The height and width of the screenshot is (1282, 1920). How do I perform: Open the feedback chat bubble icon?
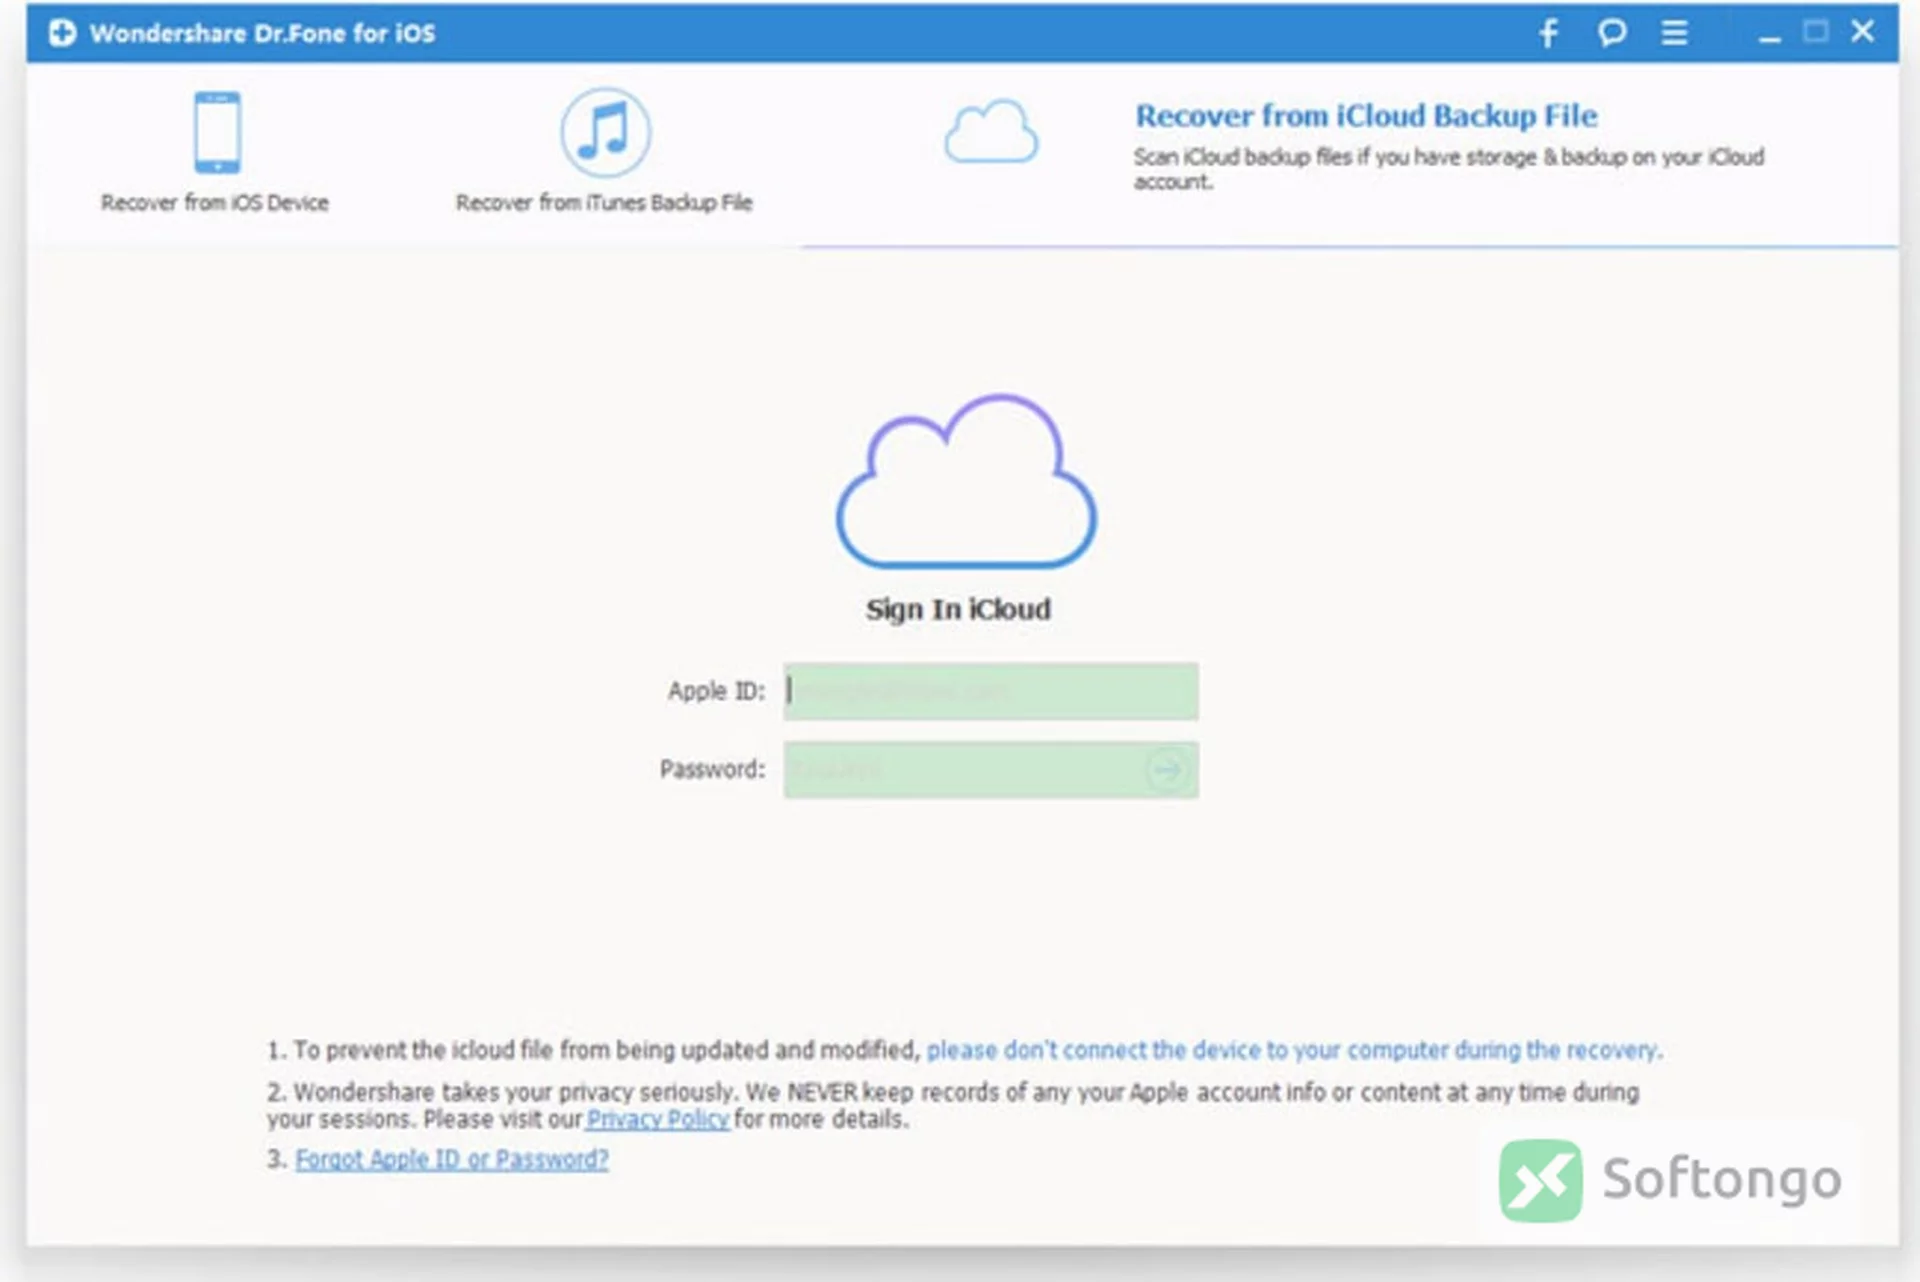(1612, 33)
